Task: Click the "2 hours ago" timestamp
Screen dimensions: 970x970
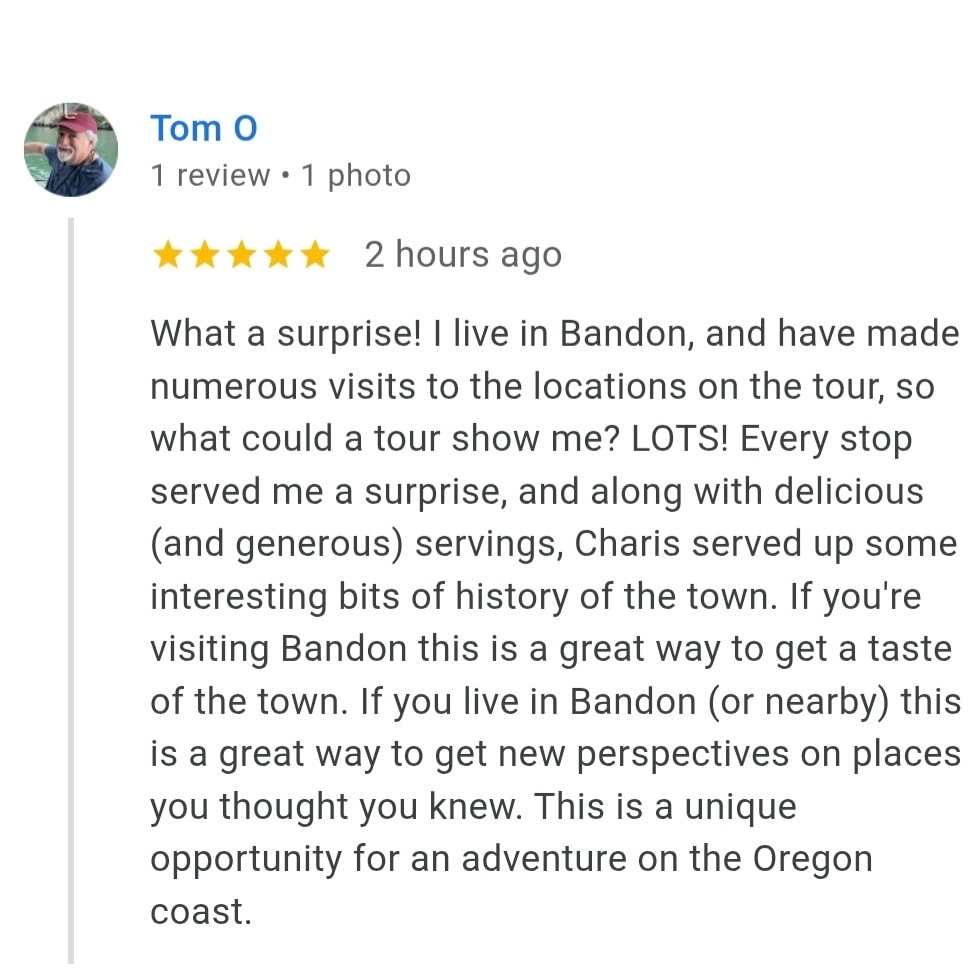Action: point(463,255)
